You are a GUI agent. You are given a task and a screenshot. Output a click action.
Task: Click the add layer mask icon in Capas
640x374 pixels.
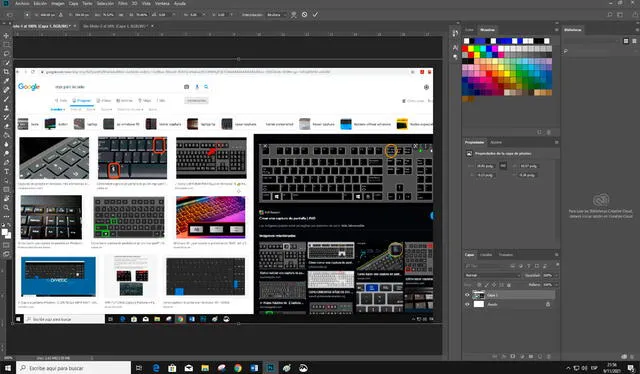coord(513,356)
